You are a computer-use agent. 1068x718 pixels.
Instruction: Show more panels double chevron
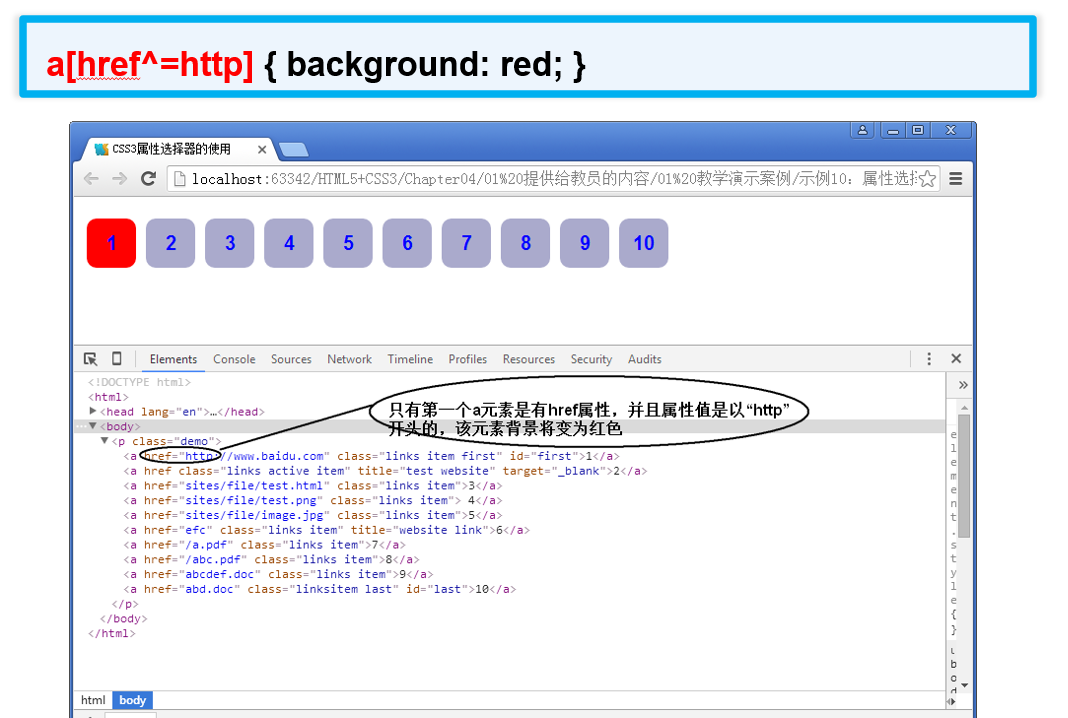click(x=963, y=385)
